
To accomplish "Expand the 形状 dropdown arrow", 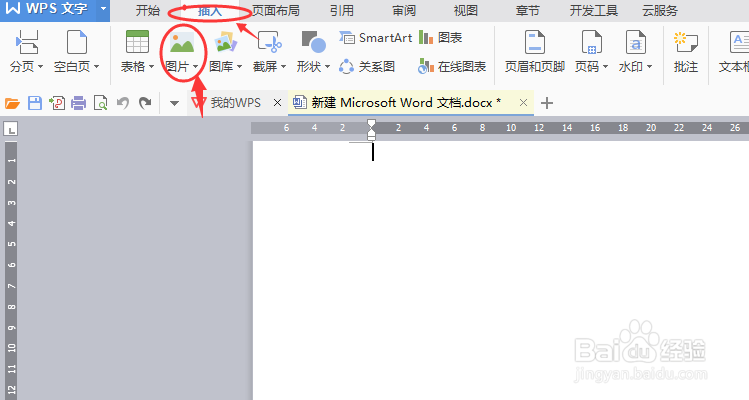I will pyautogui.click(x=327, y=67).
